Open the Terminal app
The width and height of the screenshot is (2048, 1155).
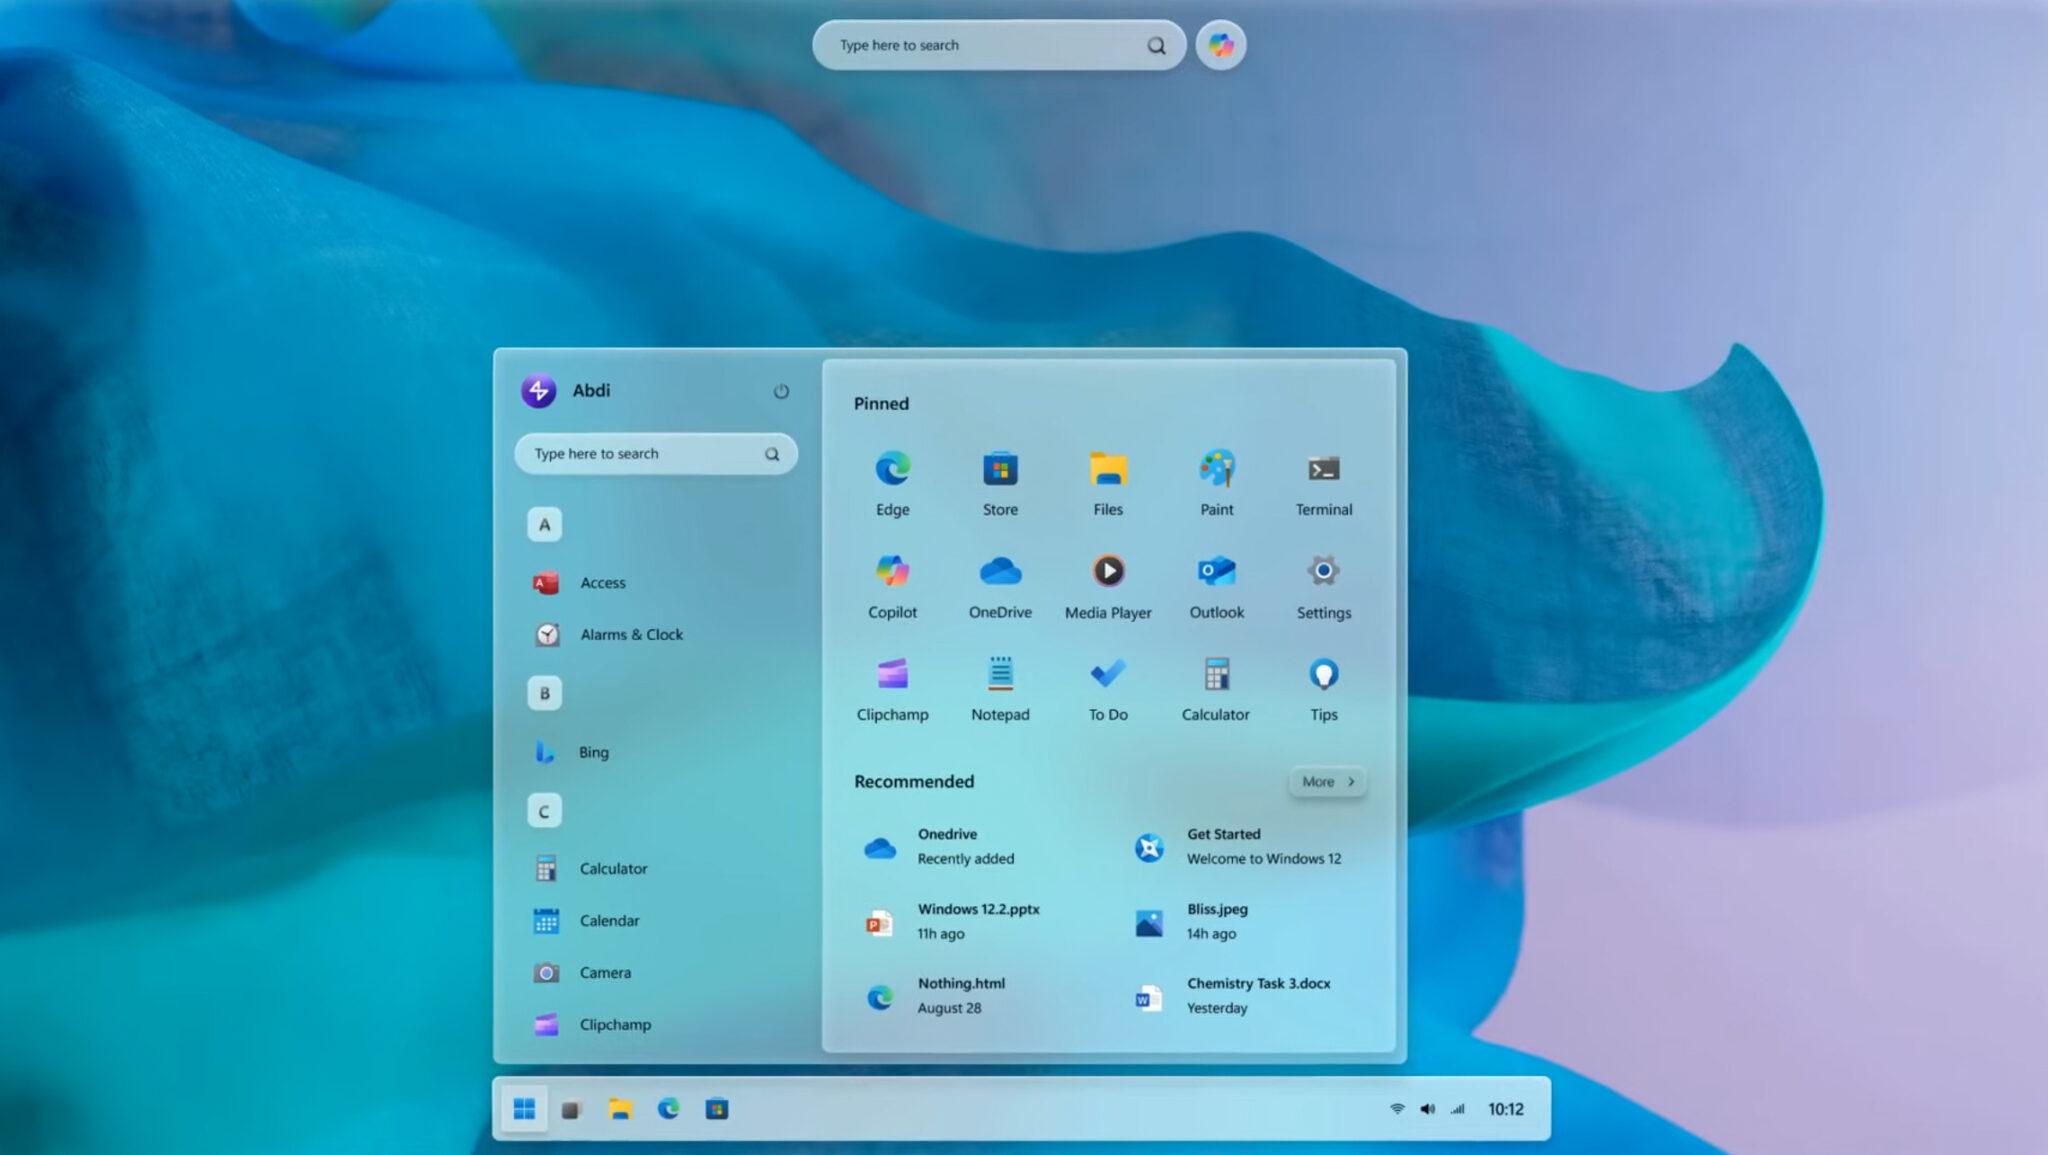point(1323,470)
